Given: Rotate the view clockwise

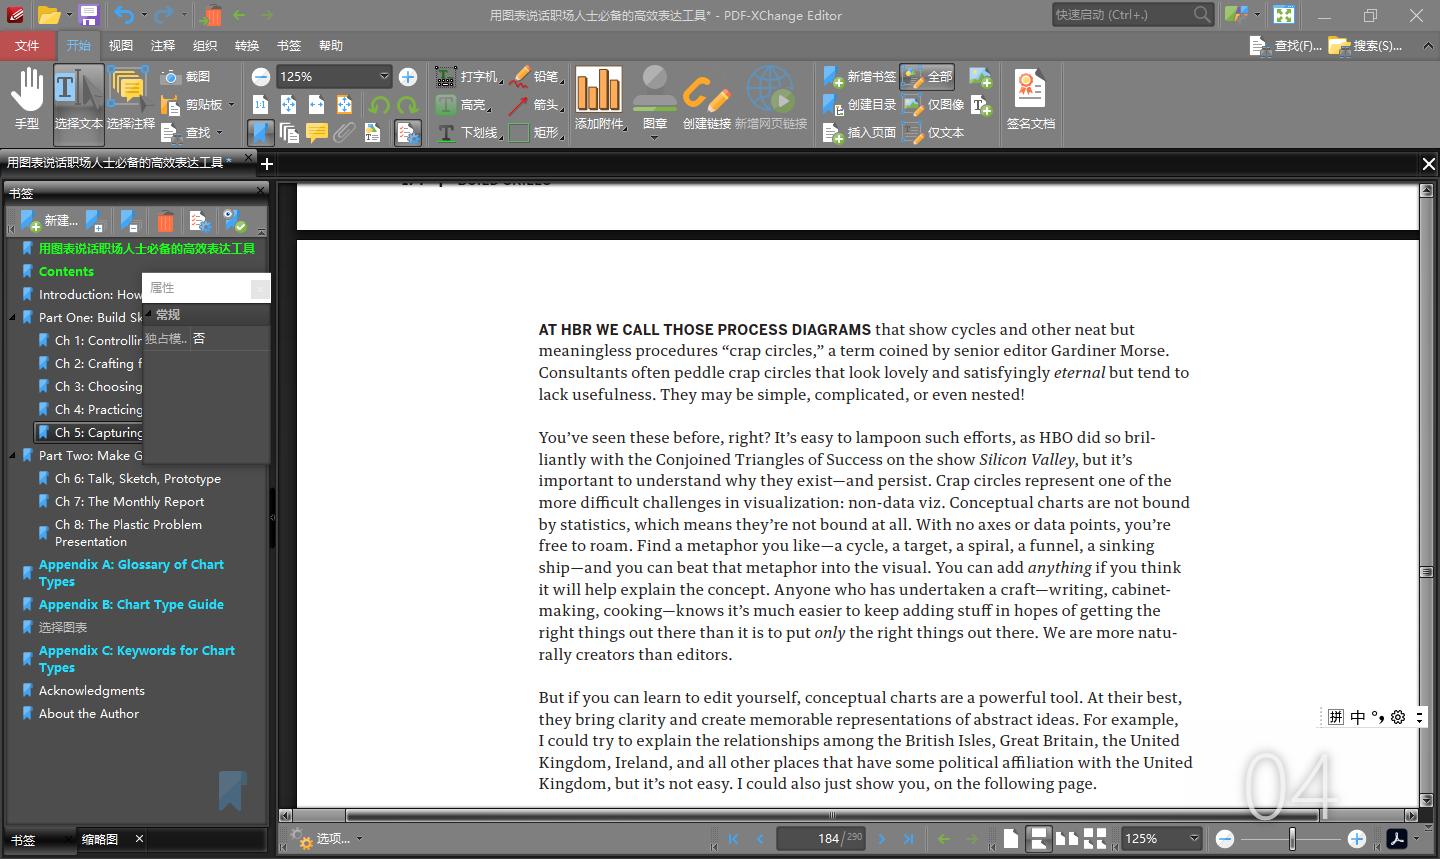Looking at the screenshot, I should pyautogui.click(x=407, y=105).
